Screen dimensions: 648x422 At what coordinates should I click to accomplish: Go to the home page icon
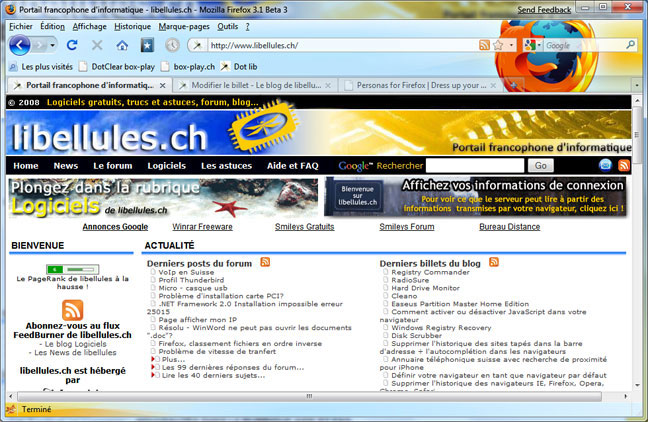(122, 45)
